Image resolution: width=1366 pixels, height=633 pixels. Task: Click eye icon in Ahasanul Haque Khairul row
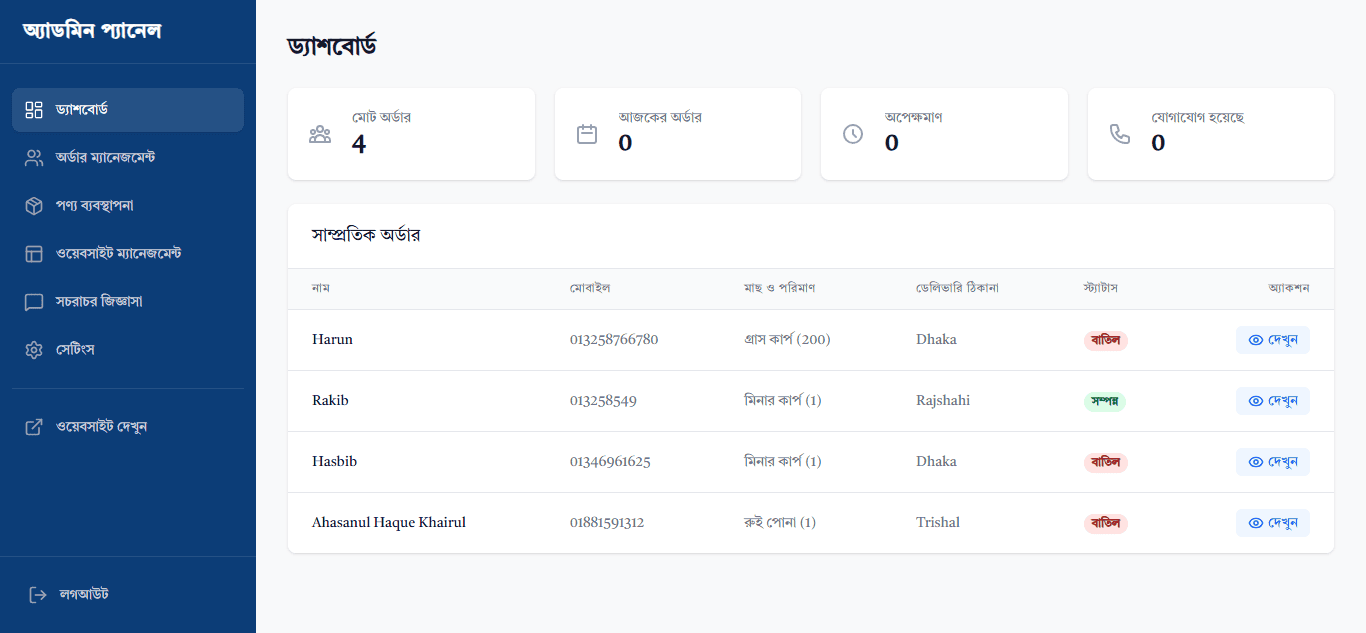1256,523
